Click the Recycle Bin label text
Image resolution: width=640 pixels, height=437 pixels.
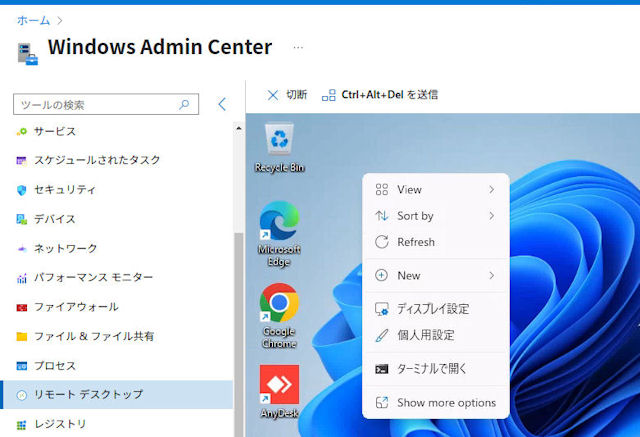point(280,168)
